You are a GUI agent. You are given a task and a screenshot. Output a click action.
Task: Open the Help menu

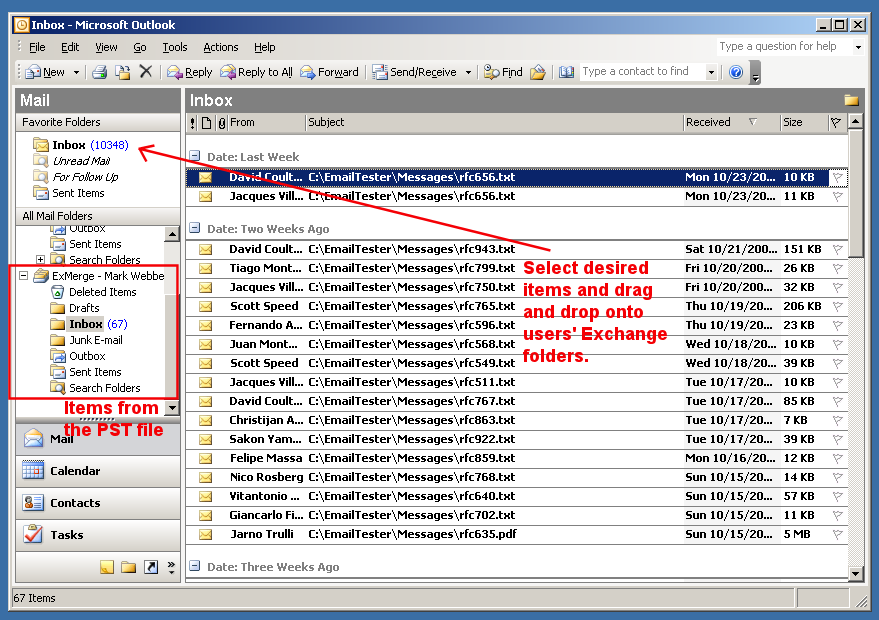tap(265, 47)
